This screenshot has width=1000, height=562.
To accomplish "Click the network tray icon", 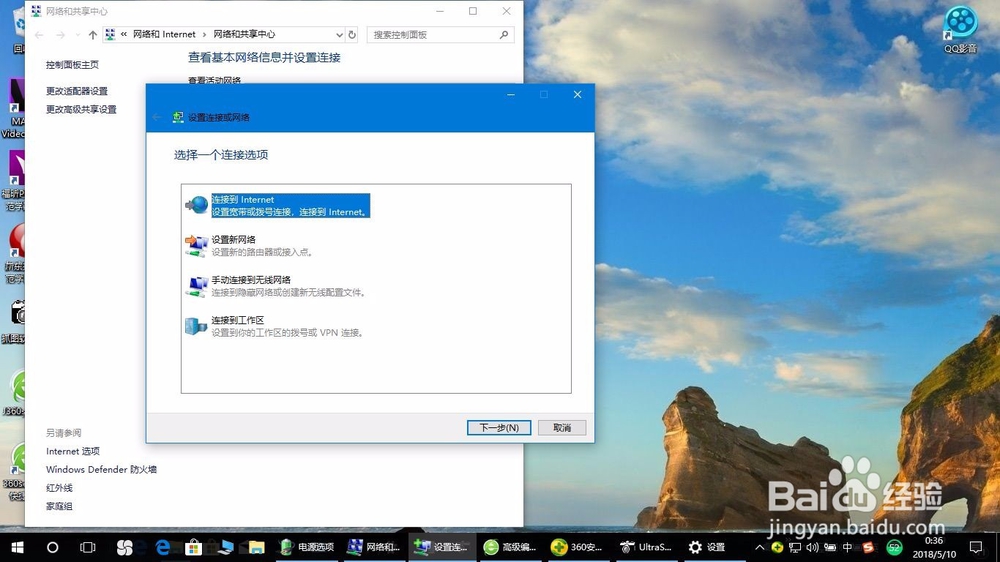I will 795,547.
